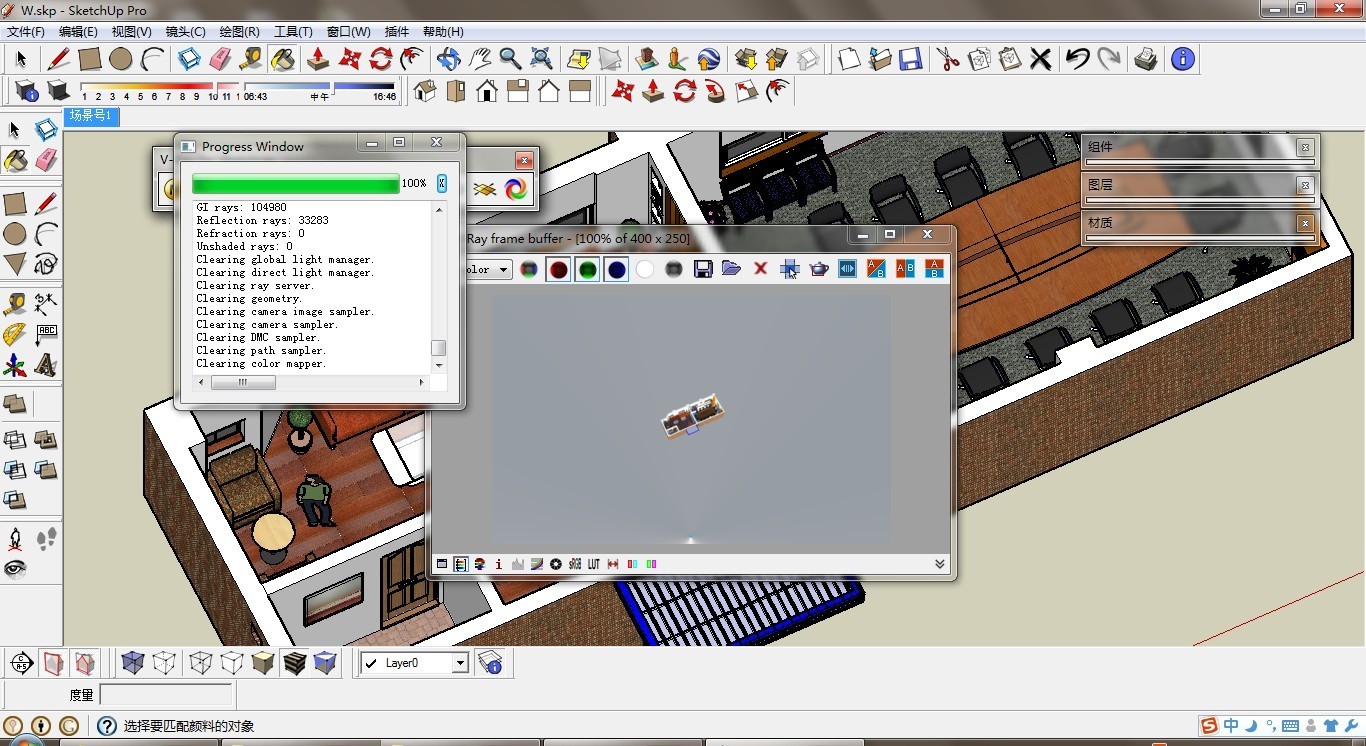Open the Layer0 layer dropdown
The height and width of the screenshot is (746, 1366).
coord(461,663)
